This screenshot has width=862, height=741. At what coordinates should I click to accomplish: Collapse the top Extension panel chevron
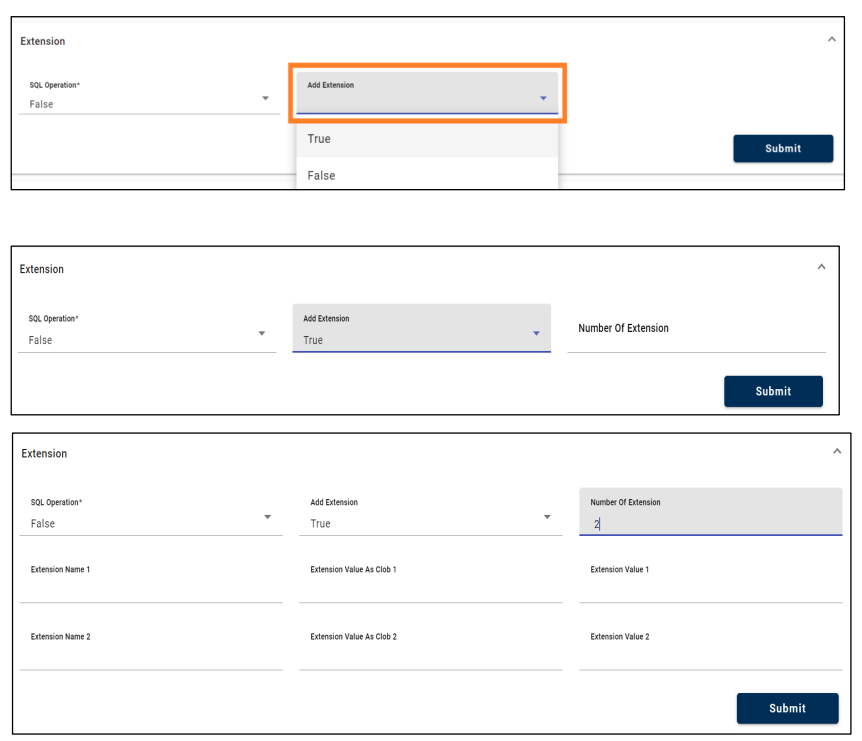click(x=832, y=39)
